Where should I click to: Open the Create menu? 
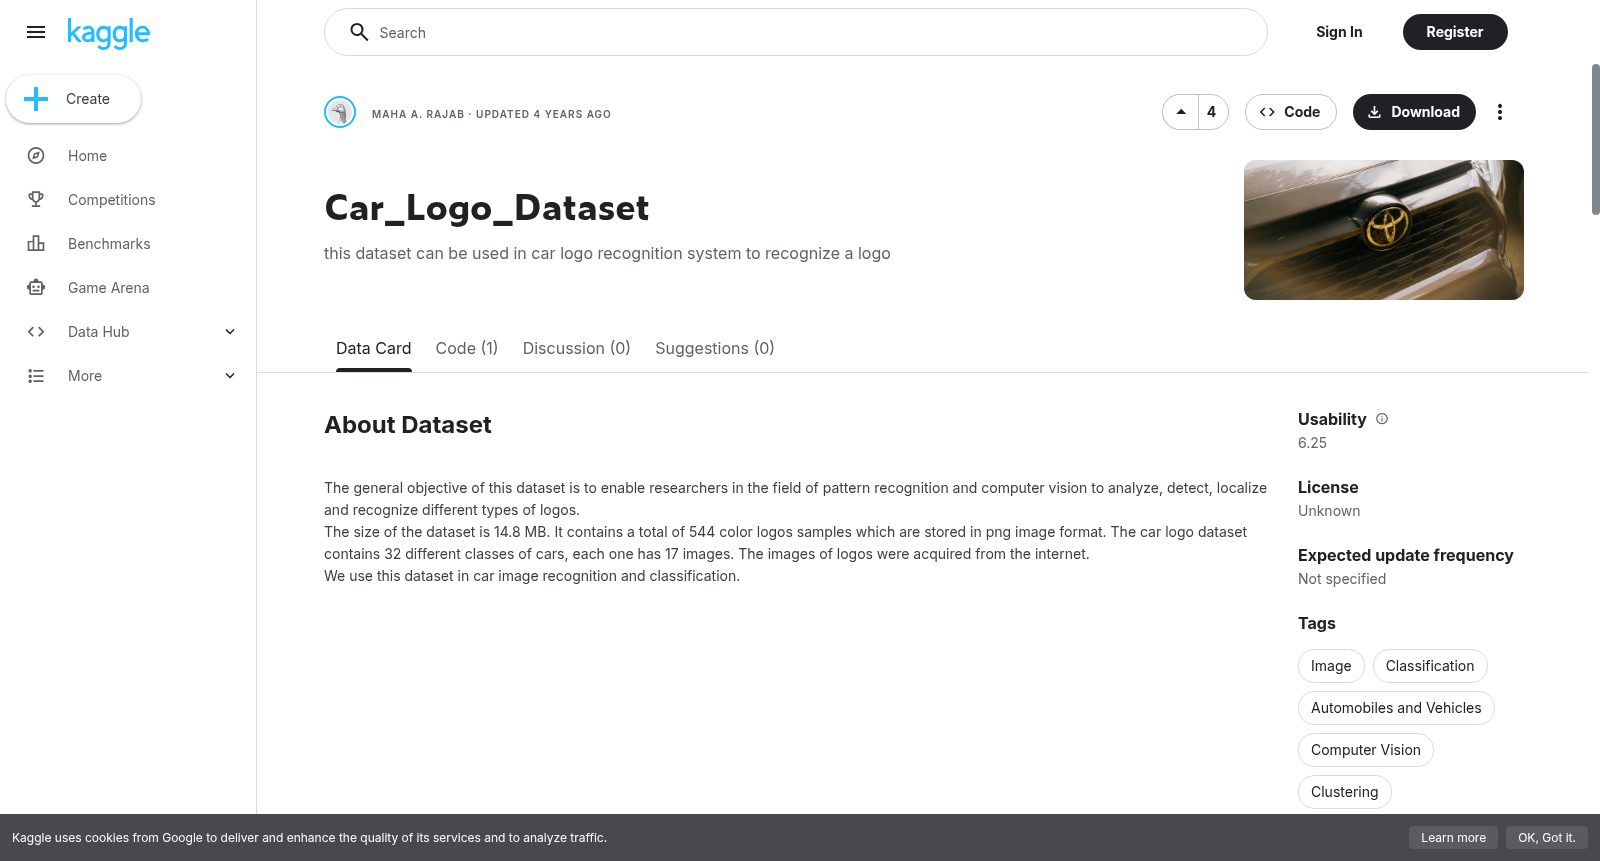(74, 99)
